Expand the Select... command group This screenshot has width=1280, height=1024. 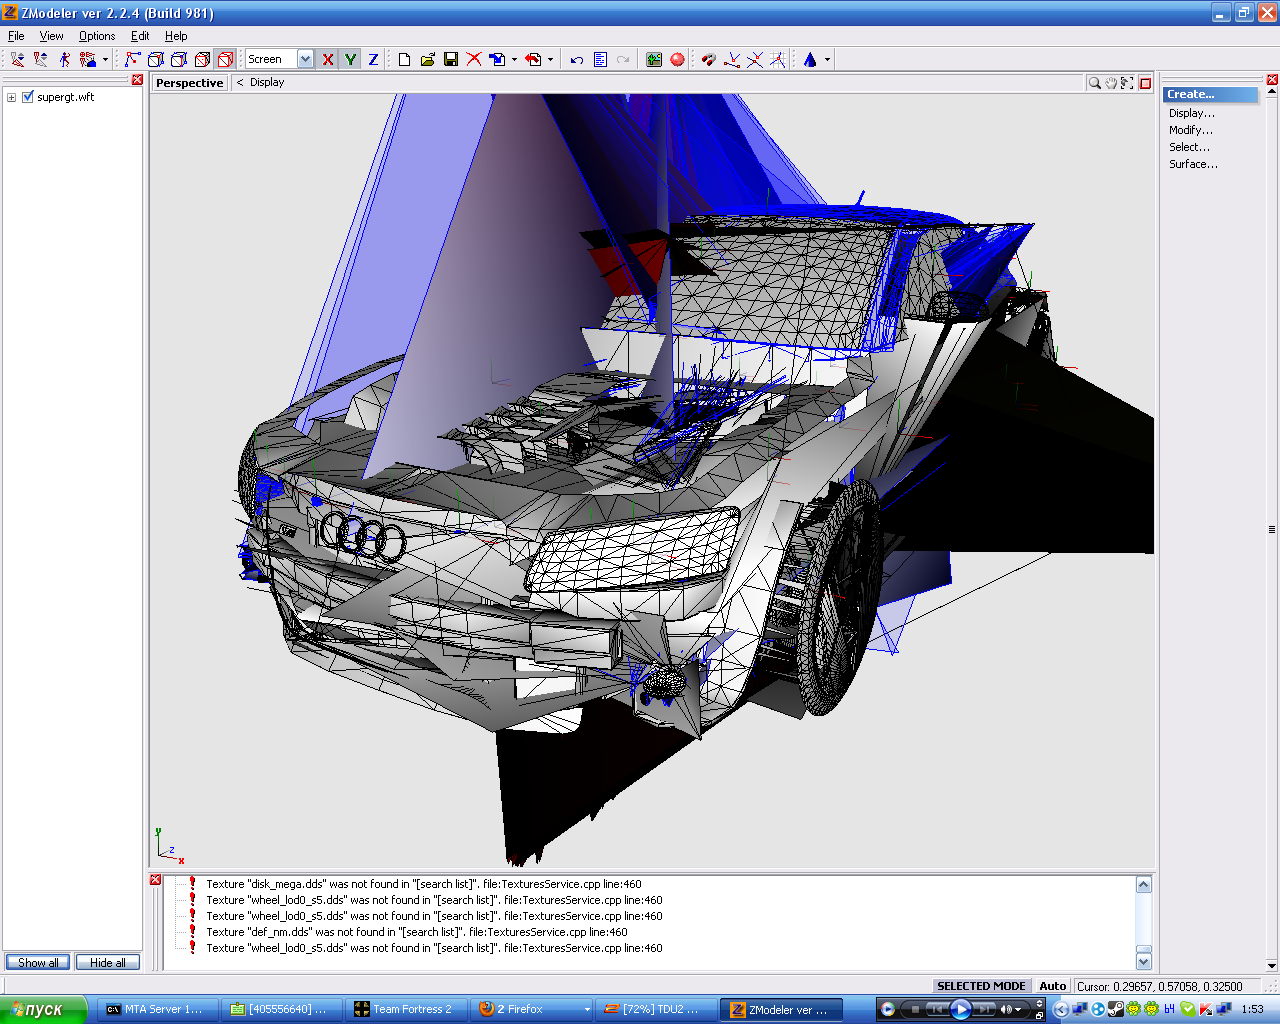[x=1189, y=147]
